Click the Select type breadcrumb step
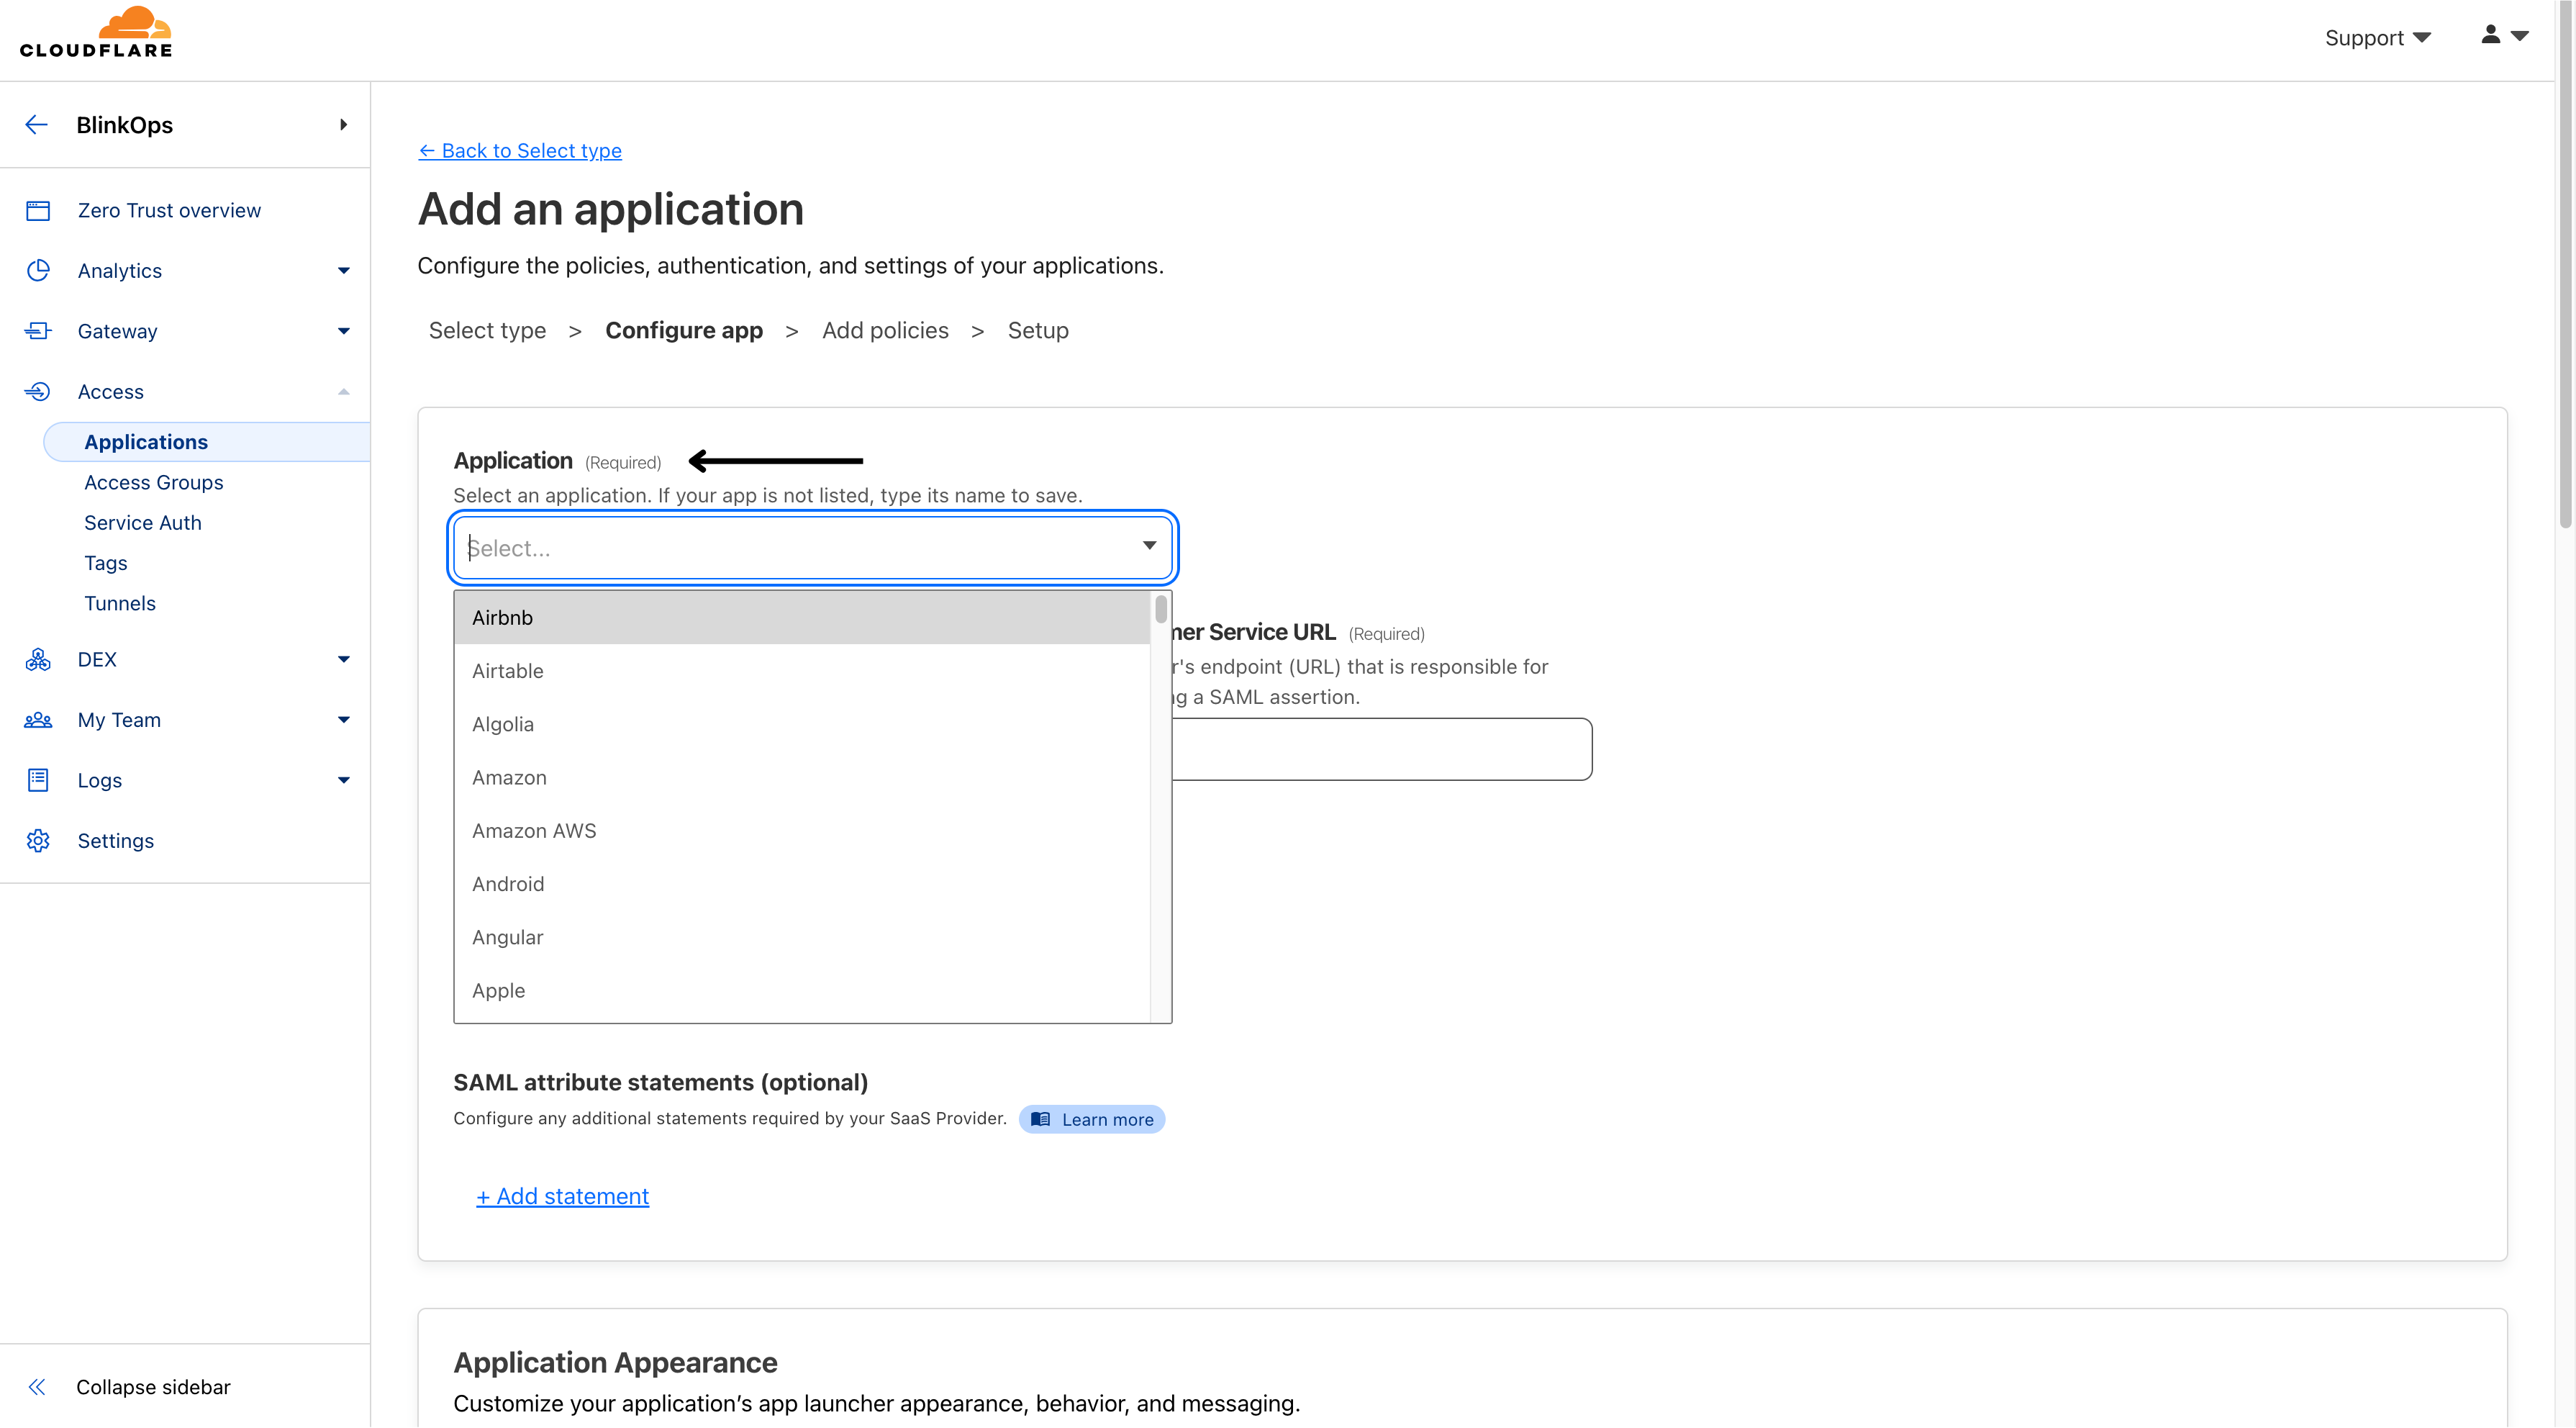Image resolution: width=2576 pixels, height=1428 pixels. [488, 331]
